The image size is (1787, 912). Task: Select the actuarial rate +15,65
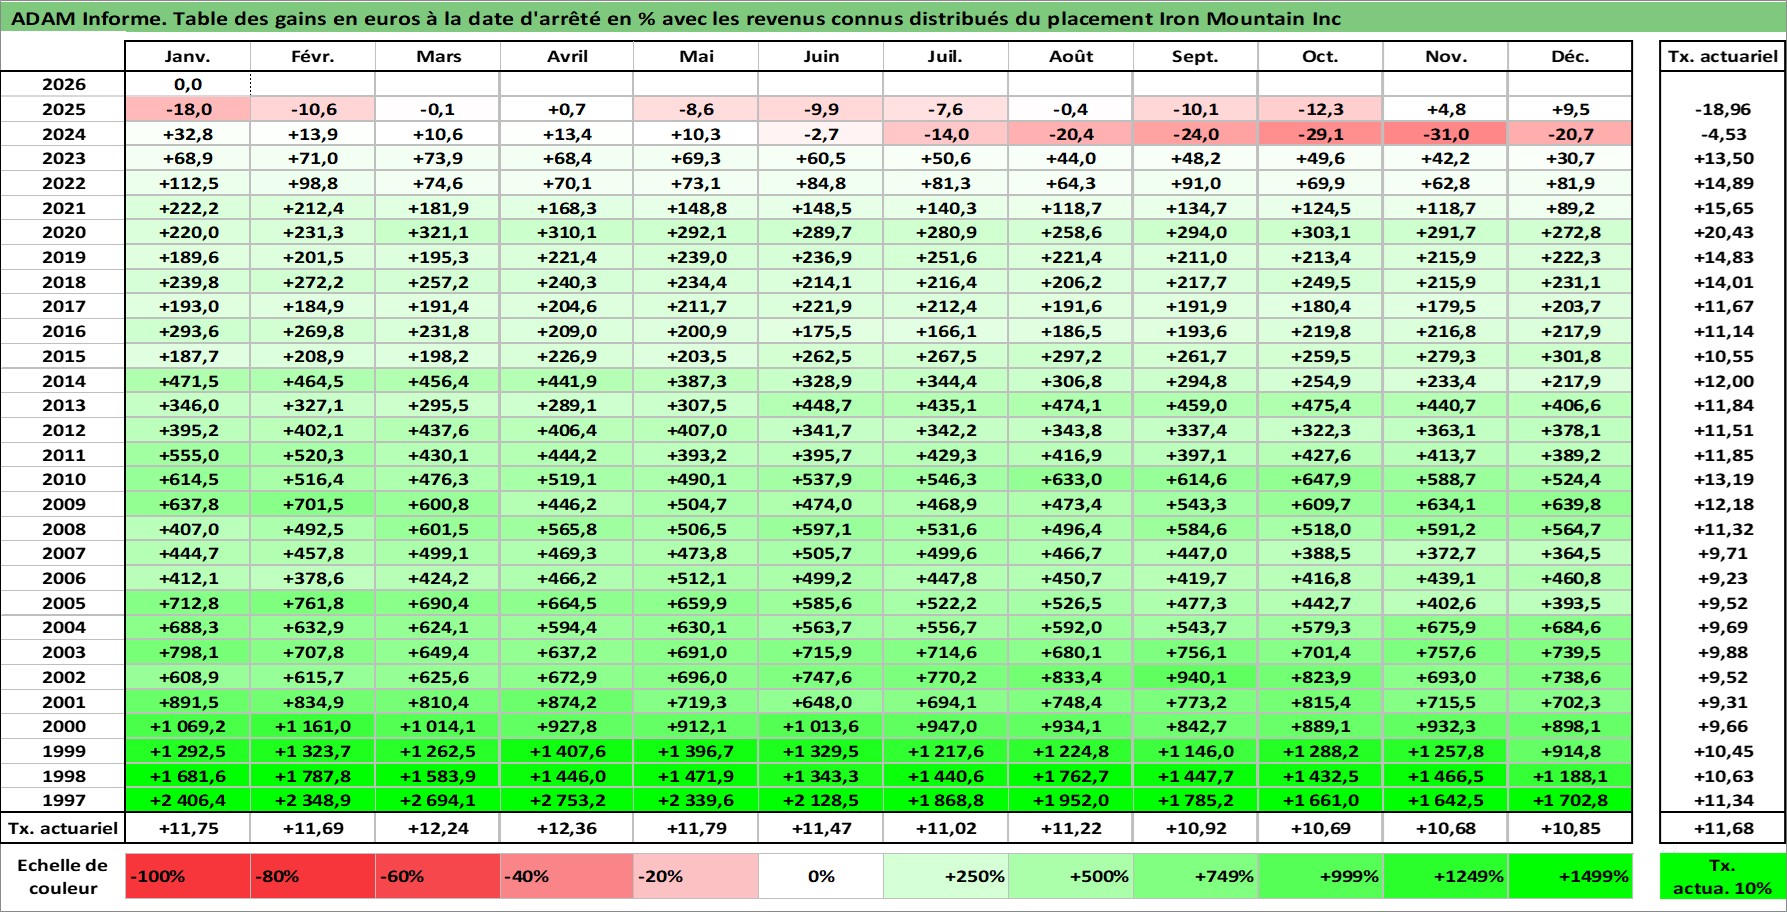(1723, 208)
